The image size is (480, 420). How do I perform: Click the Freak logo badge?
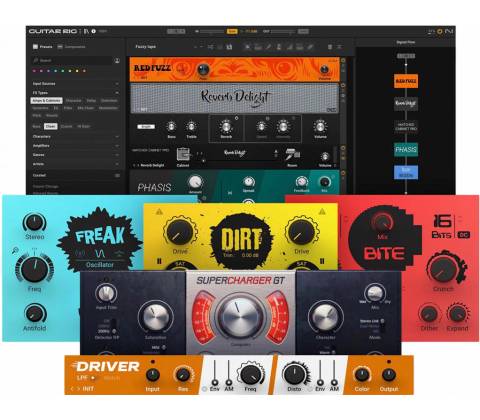pyautogui.click(x=100, y=240)
